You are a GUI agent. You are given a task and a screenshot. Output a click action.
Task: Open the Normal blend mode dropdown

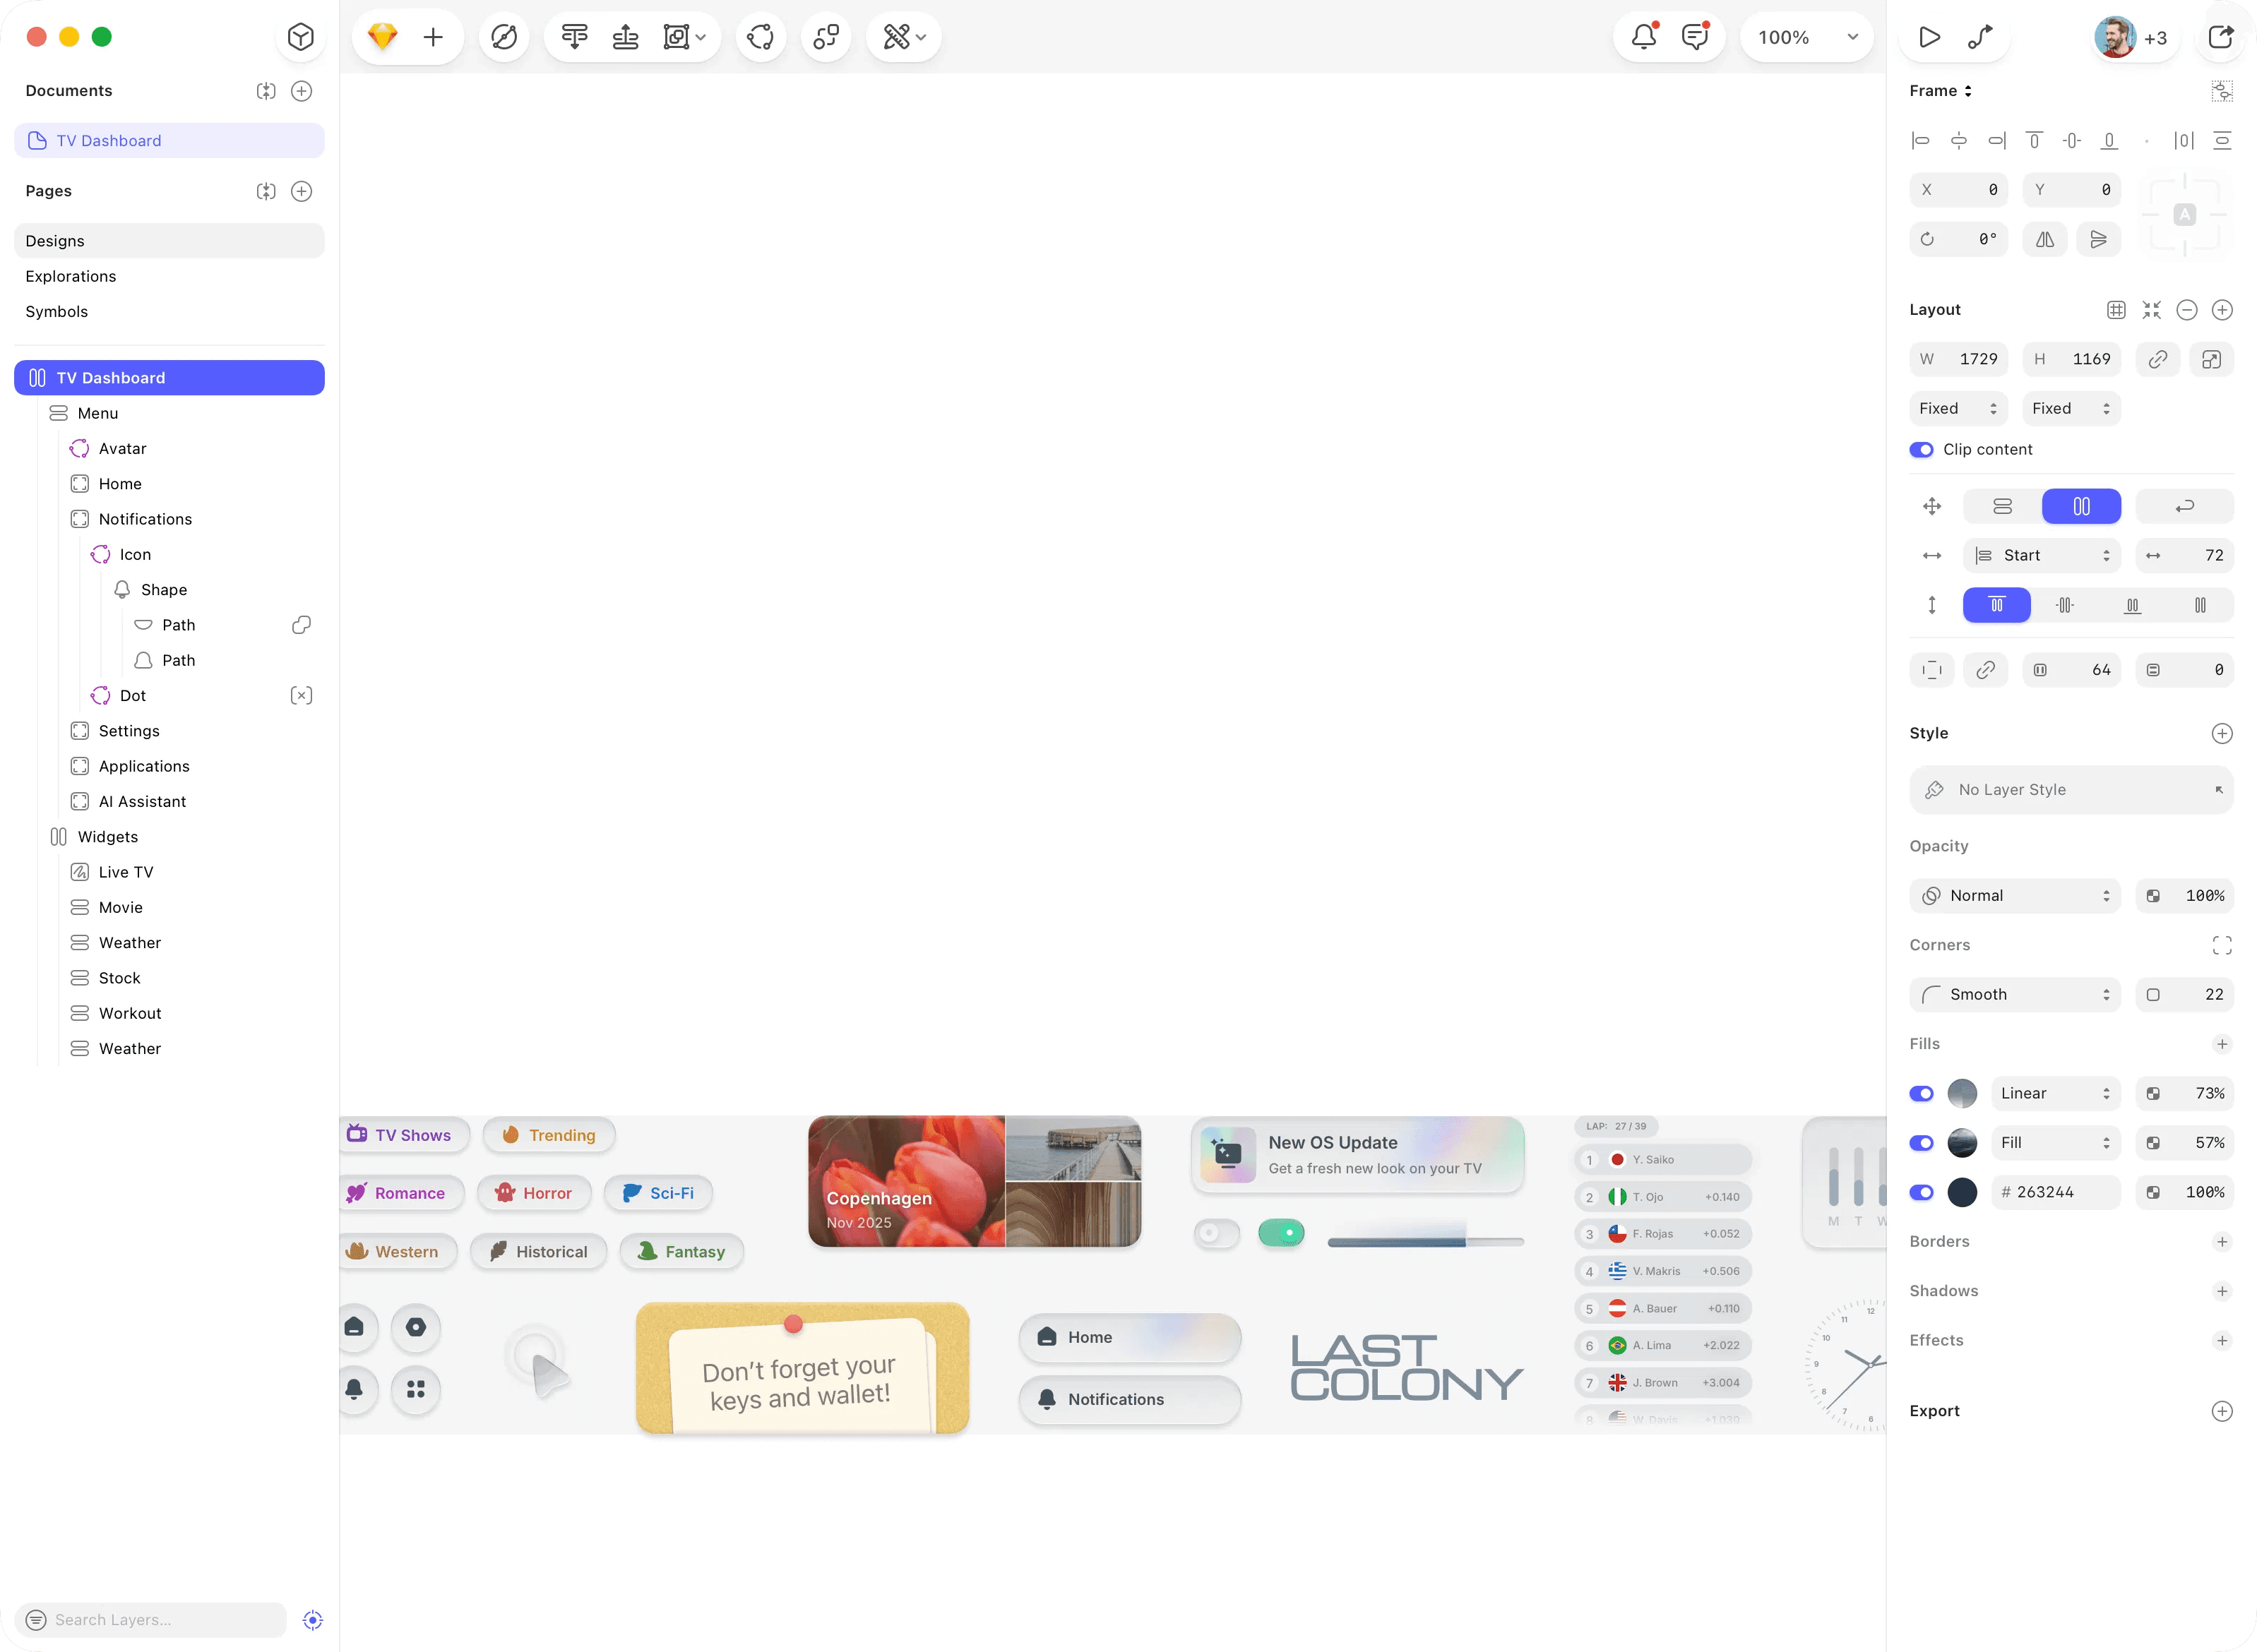[x=2015, y=895]
